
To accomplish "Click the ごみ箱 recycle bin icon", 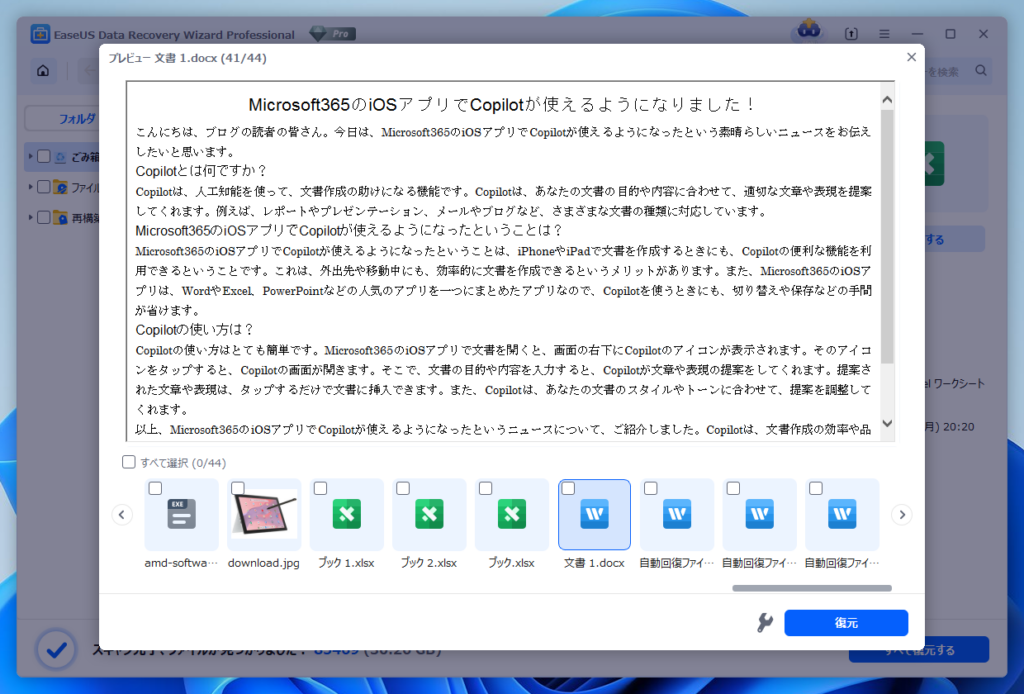I will coord(61,157).
